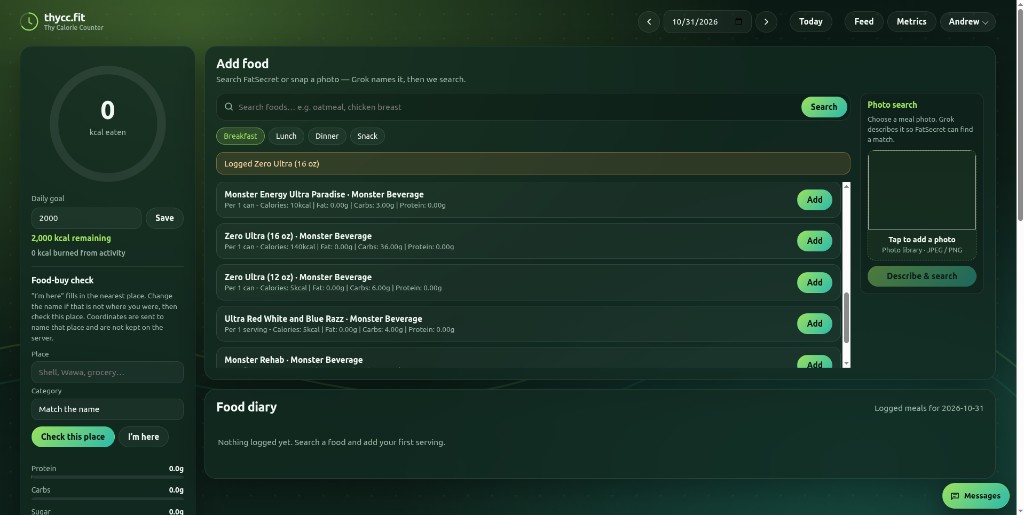The height and width of the screenshot is (515, 1024).
Task: Click the results list scrollbar thumb
Action: [846, 318]
